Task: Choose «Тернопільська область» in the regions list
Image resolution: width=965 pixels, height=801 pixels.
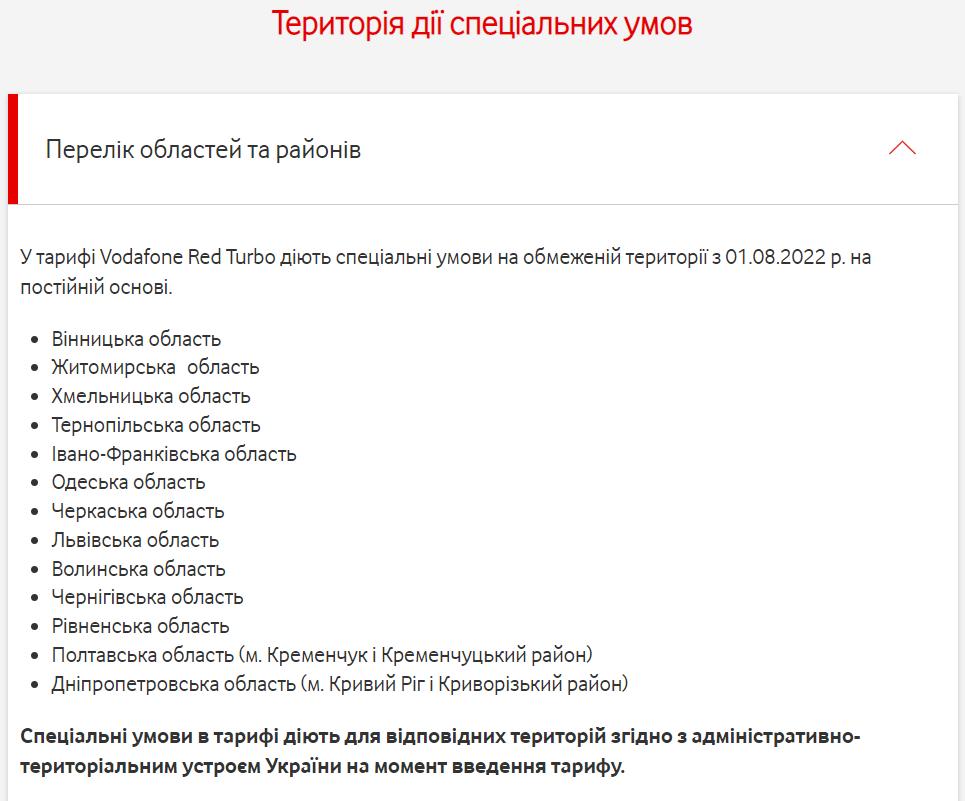Action: coord(155,424)
